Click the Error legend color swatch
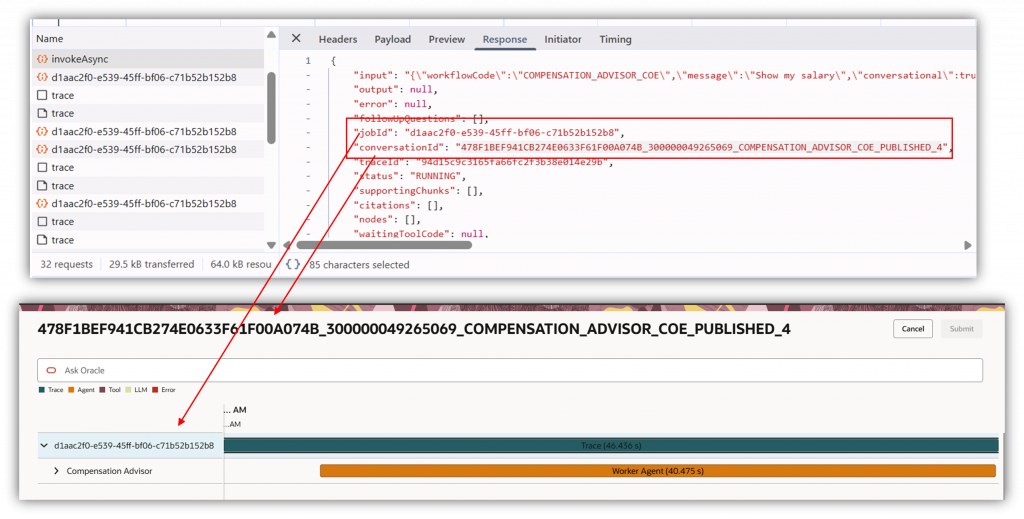This screenshot has width=1024, height=519. click(x=155, y=390)
